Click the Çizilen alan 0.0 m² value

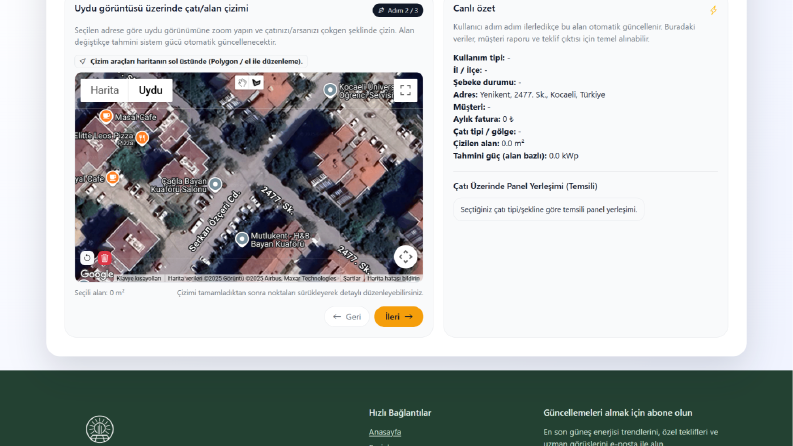pos(513,143)
